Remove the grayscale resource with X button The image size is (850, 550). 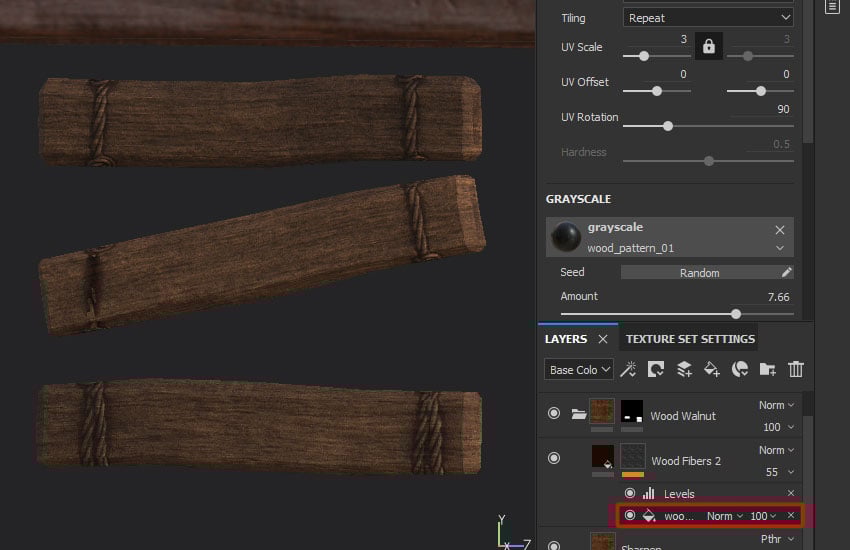780,229
